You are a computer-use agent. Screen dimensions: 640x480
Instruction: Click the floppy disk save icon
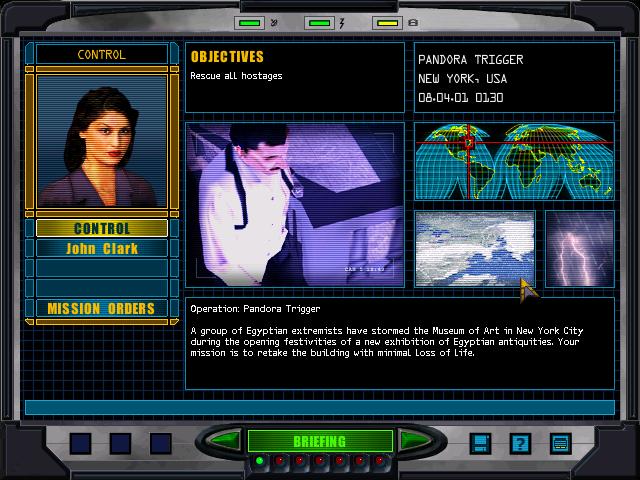480,443
